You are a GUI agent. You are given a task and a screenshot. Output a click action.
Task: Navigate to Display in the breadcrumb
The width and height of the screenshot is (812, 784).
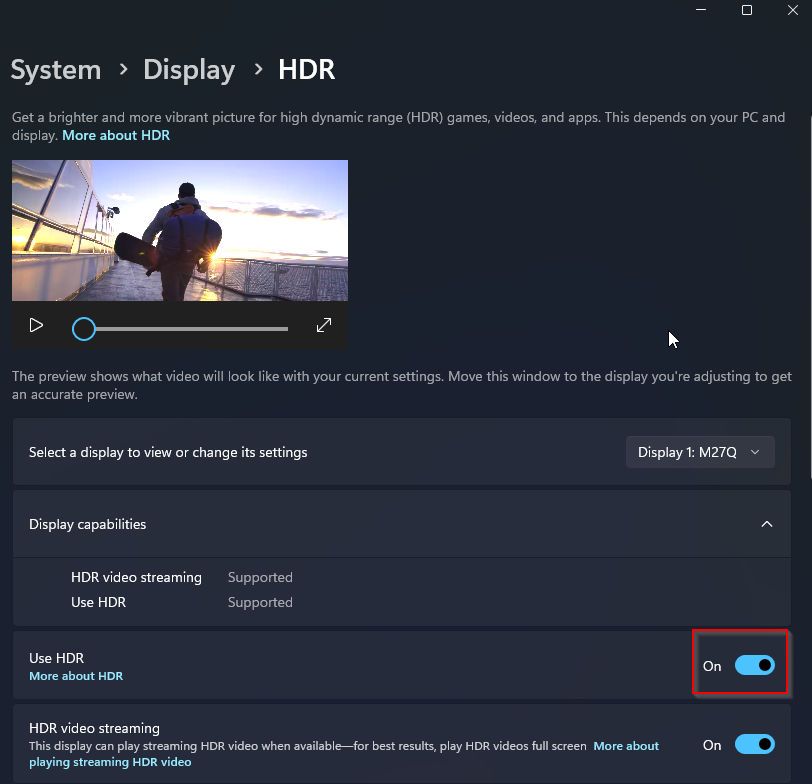pyautogui.click(x=189, y=70)
